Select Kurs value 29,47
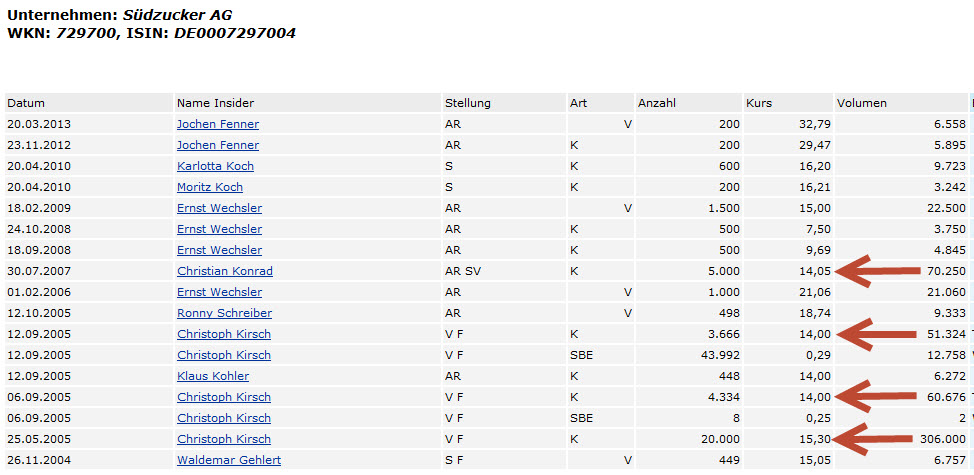The height and width of the screenshot is (475, 974). click(814, 145)
